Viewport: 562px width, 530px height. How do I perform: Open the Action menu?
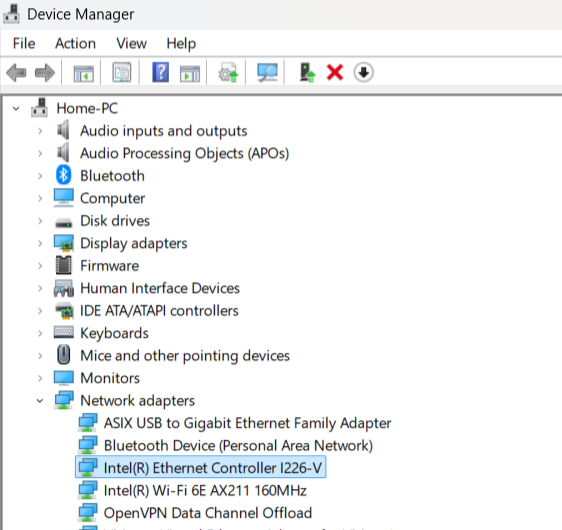75,43
